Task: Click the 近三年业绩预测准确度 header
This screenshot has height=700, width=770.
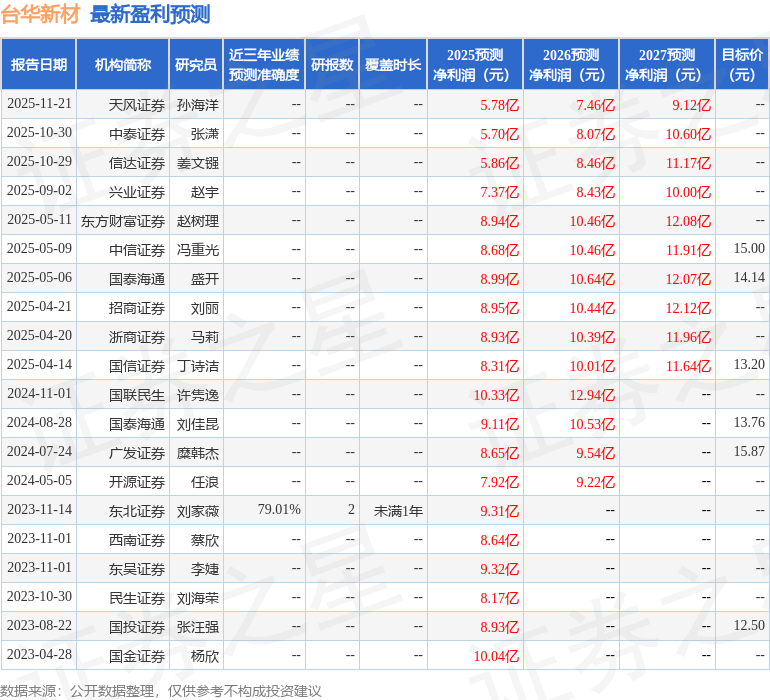Action: click(x=264, y=65)
